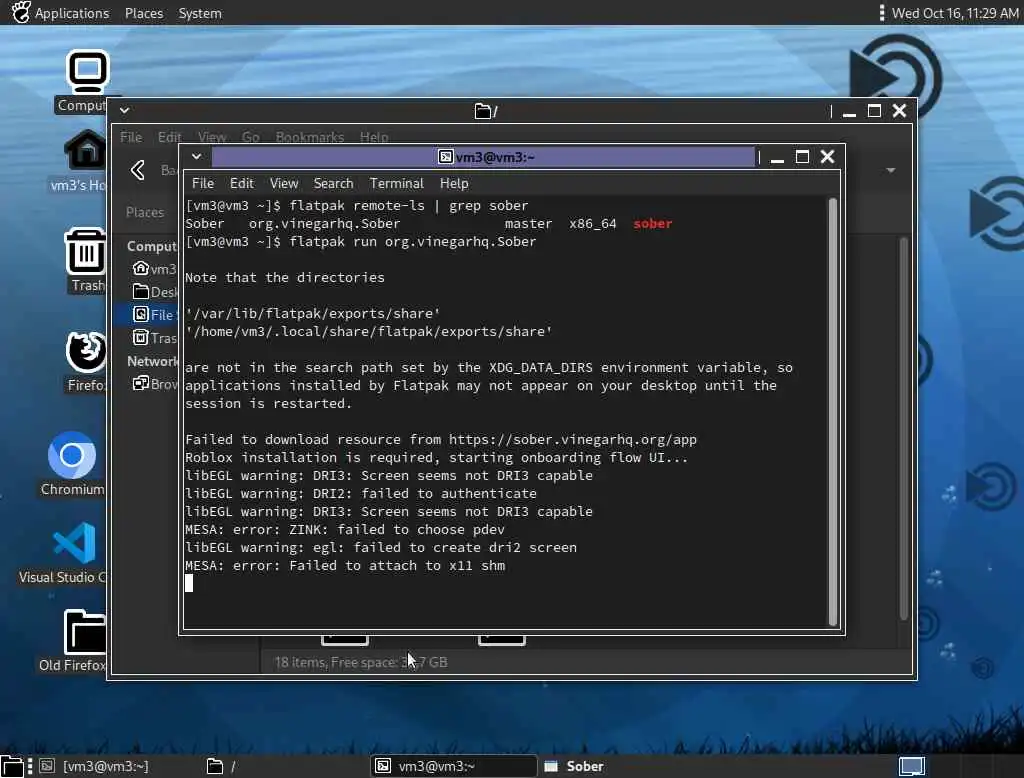Maximize the terminal window

[802, 157]
